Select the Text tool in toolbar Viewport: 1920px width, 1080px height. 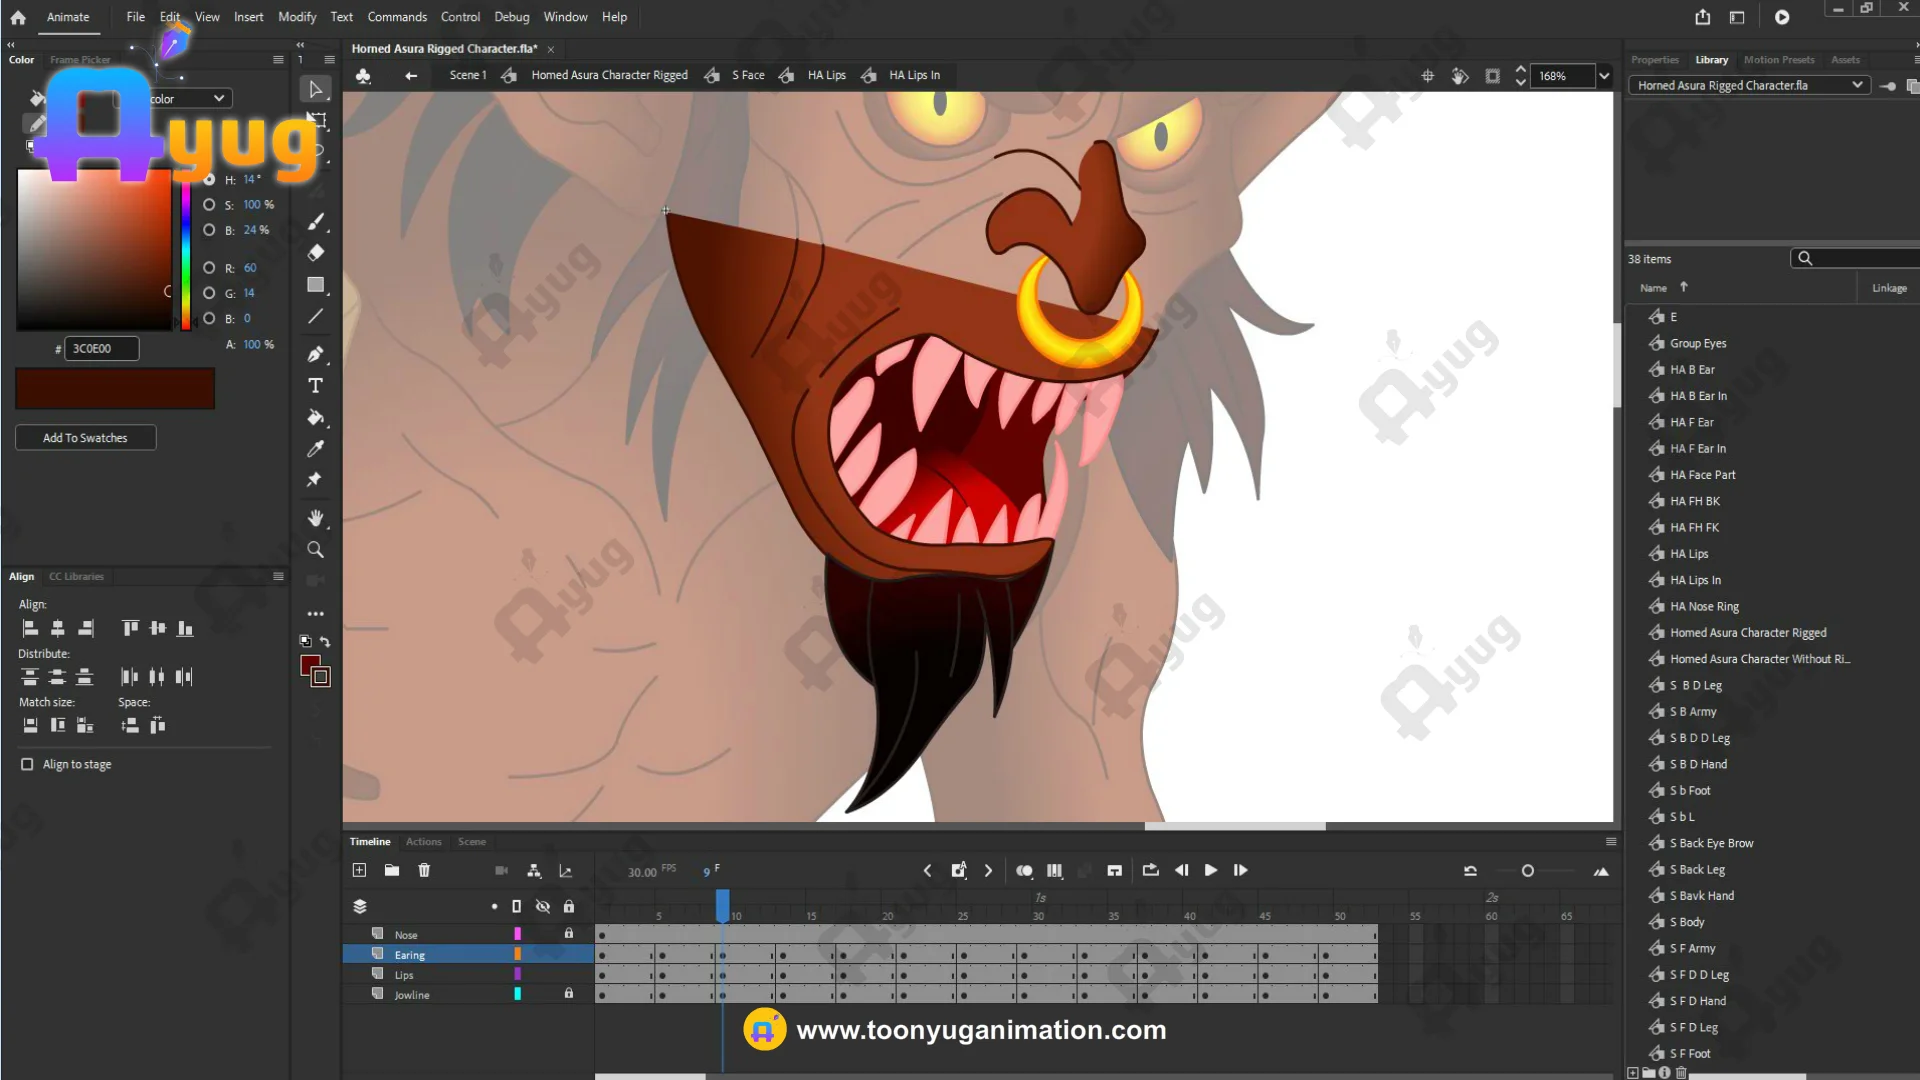pyautogui.click(x=315, y=386)
